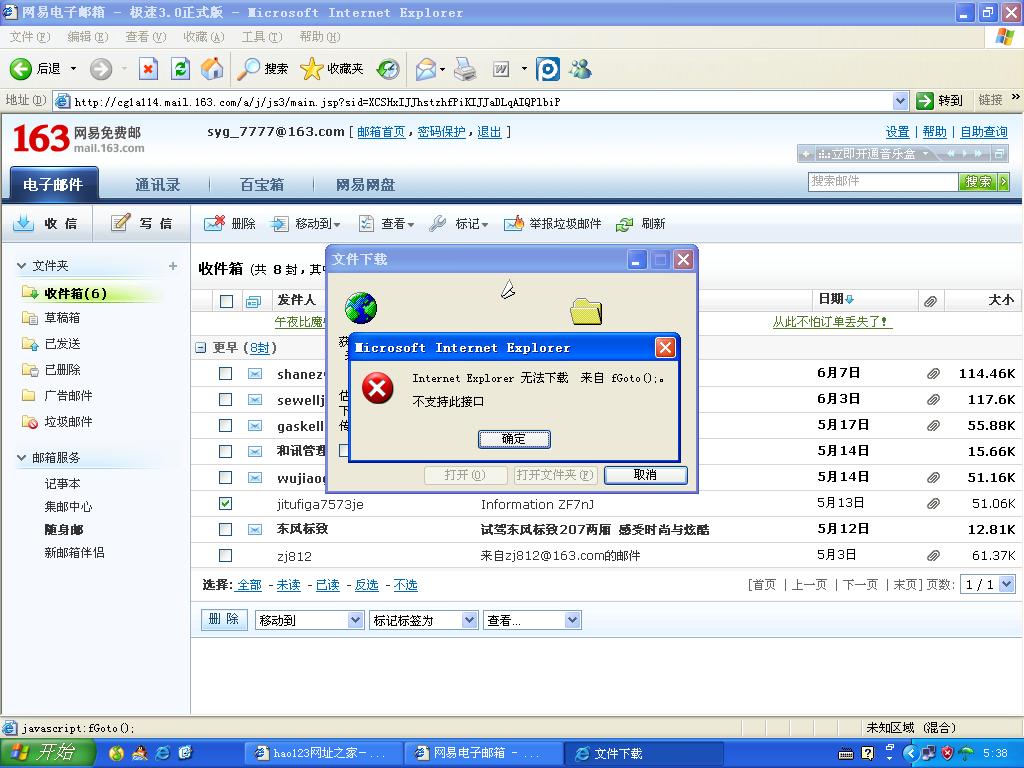Click 确定 in the error dialog
This screenshot has width=1024, height=768.
click(x=514, y=439)
